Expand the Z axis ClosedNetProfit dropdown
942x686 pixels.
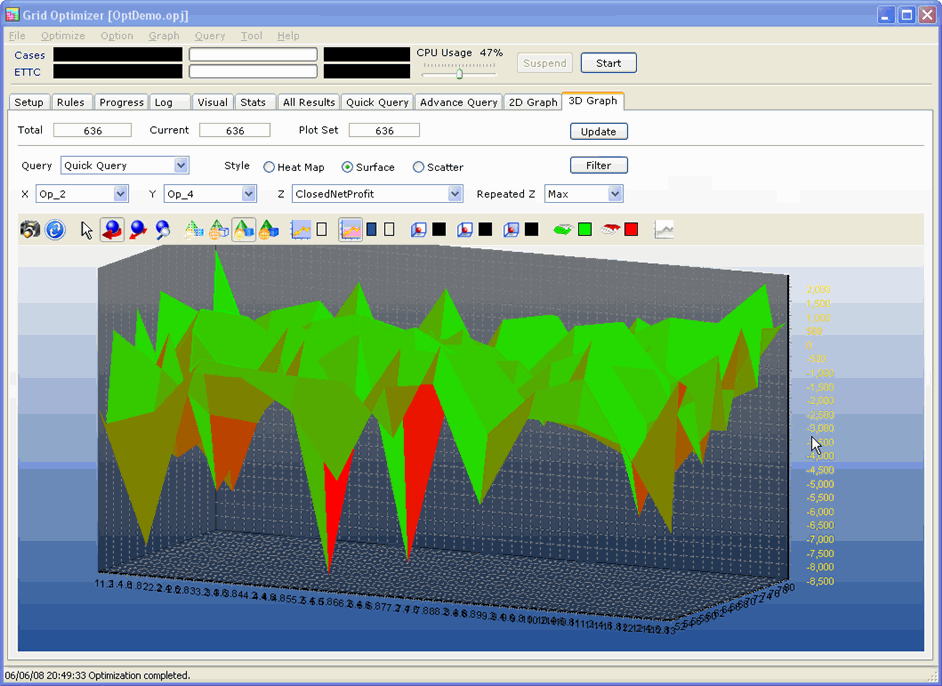click(455, 194)
